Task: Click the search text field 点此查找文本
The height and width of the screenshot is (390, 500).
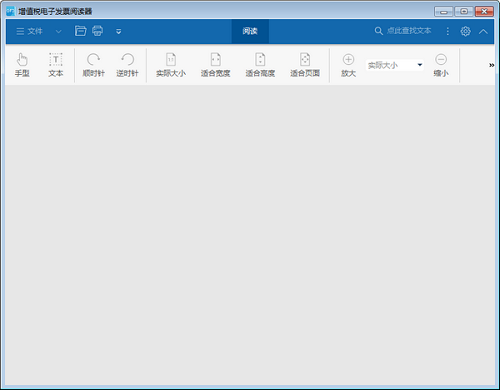Action: (409, 31)
